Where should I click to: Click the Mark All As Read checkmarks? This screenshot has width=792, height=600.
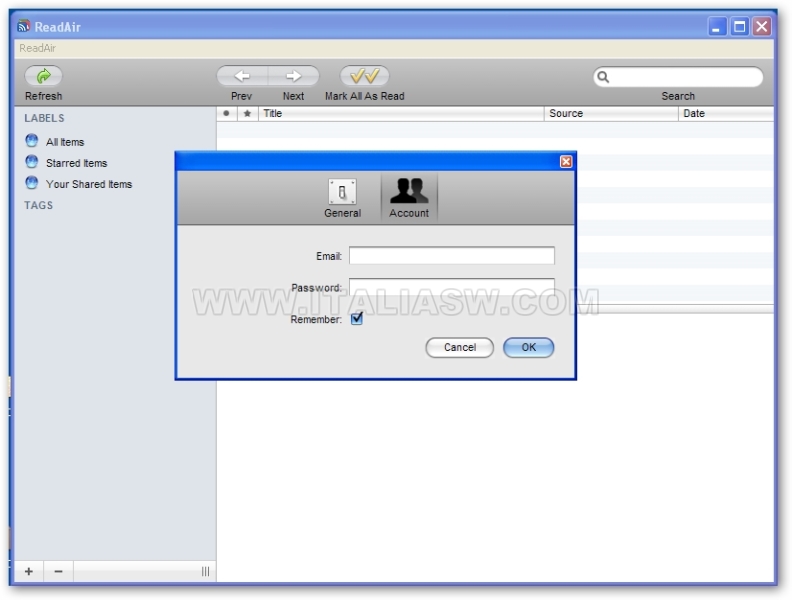(365, 76)
